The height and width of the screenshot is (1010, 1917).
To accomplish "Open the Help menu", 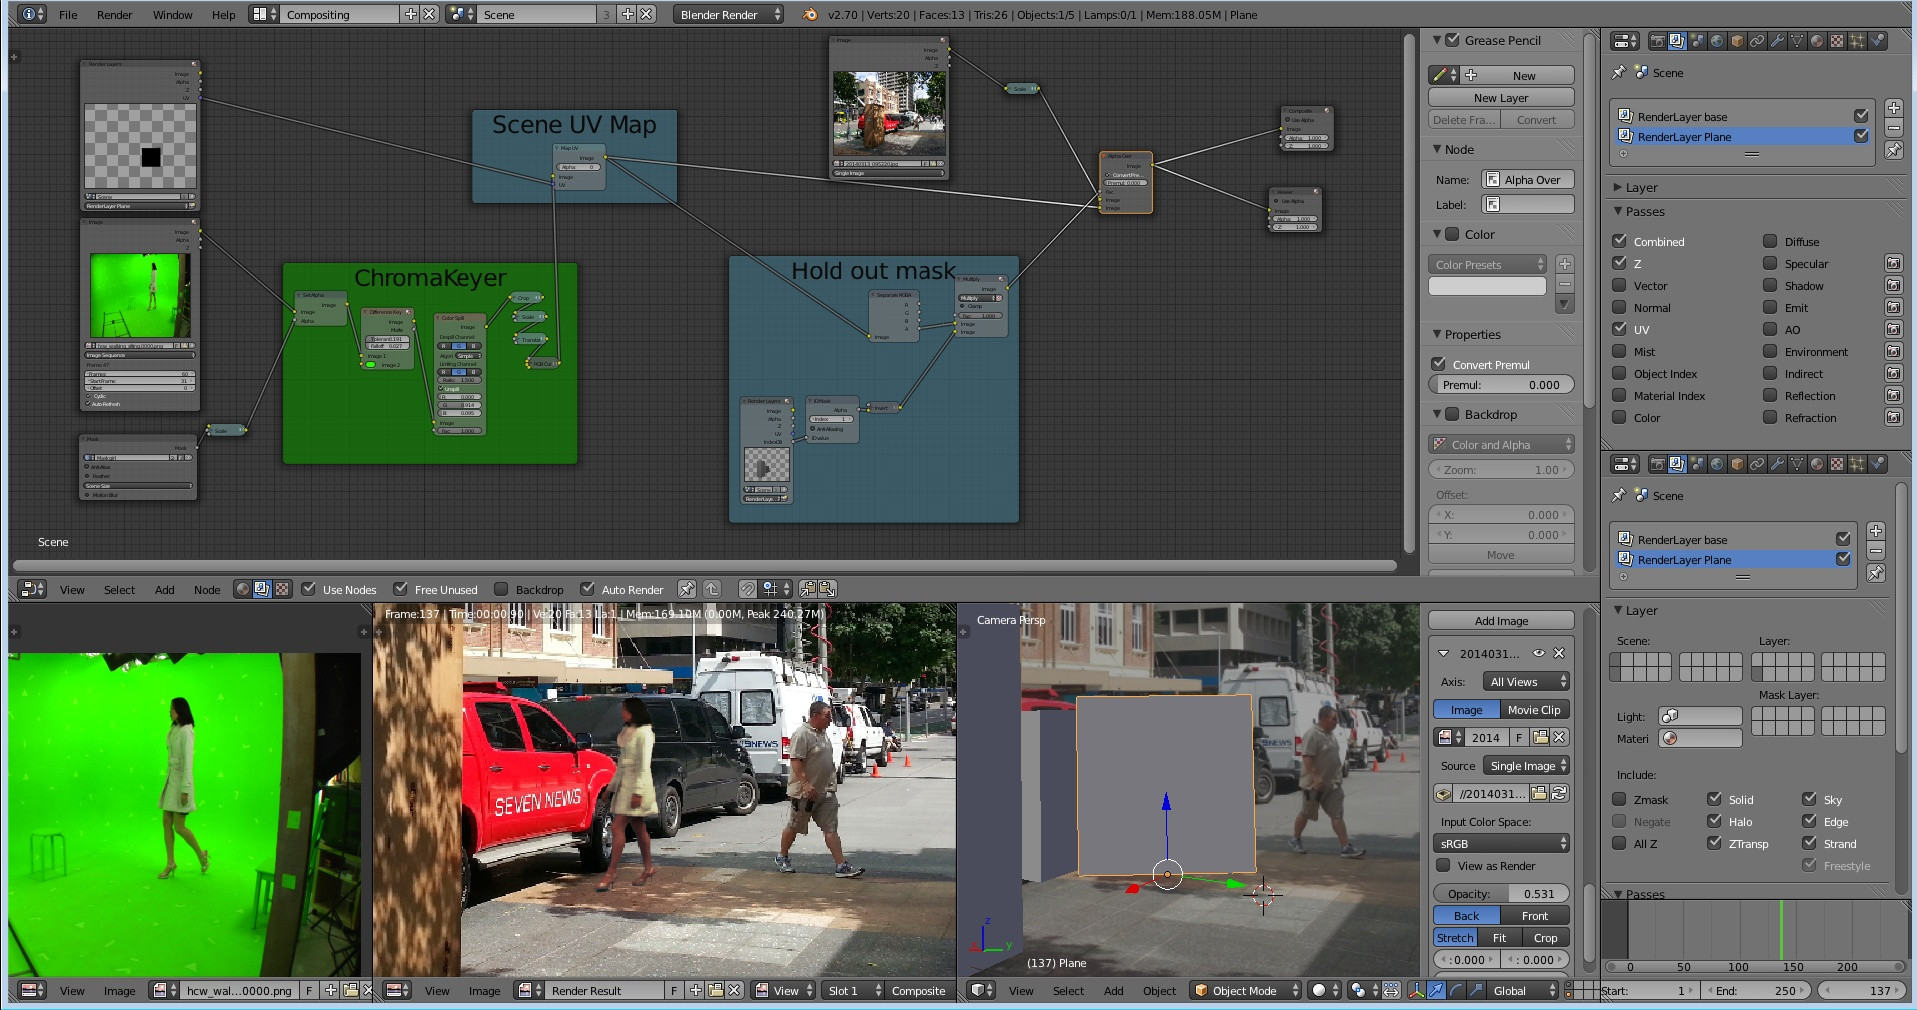I will coord(223,14).
